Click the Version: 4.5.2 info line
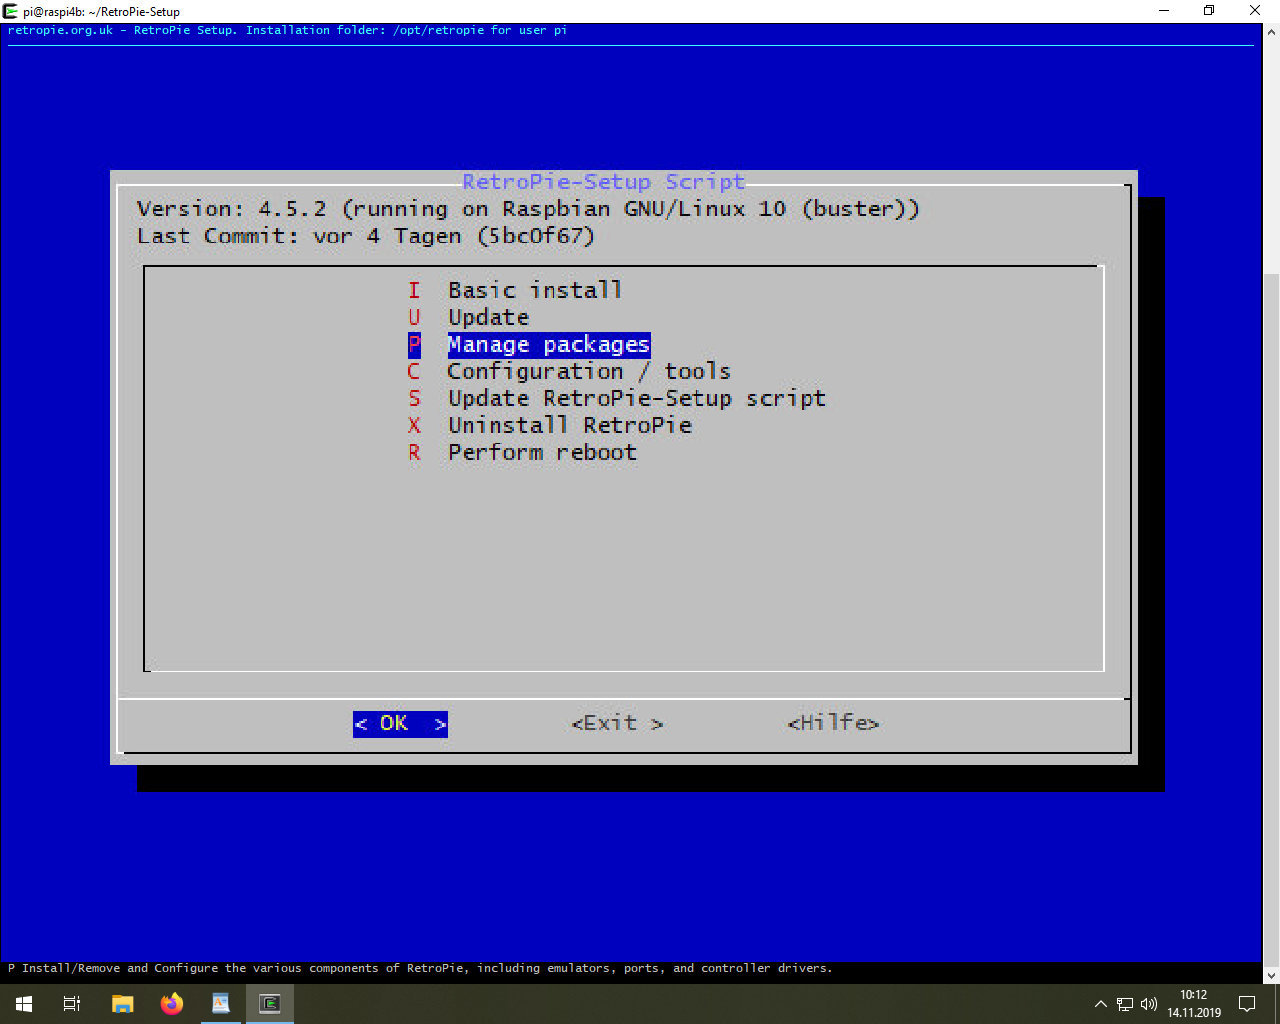1280x1024 pixels. [528, 209]
